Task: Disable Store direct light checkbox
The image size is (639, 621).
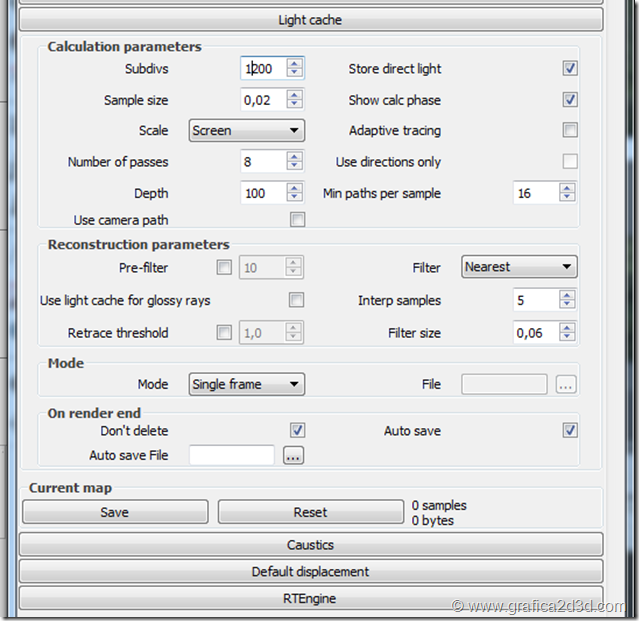Action: coord(570,69)
